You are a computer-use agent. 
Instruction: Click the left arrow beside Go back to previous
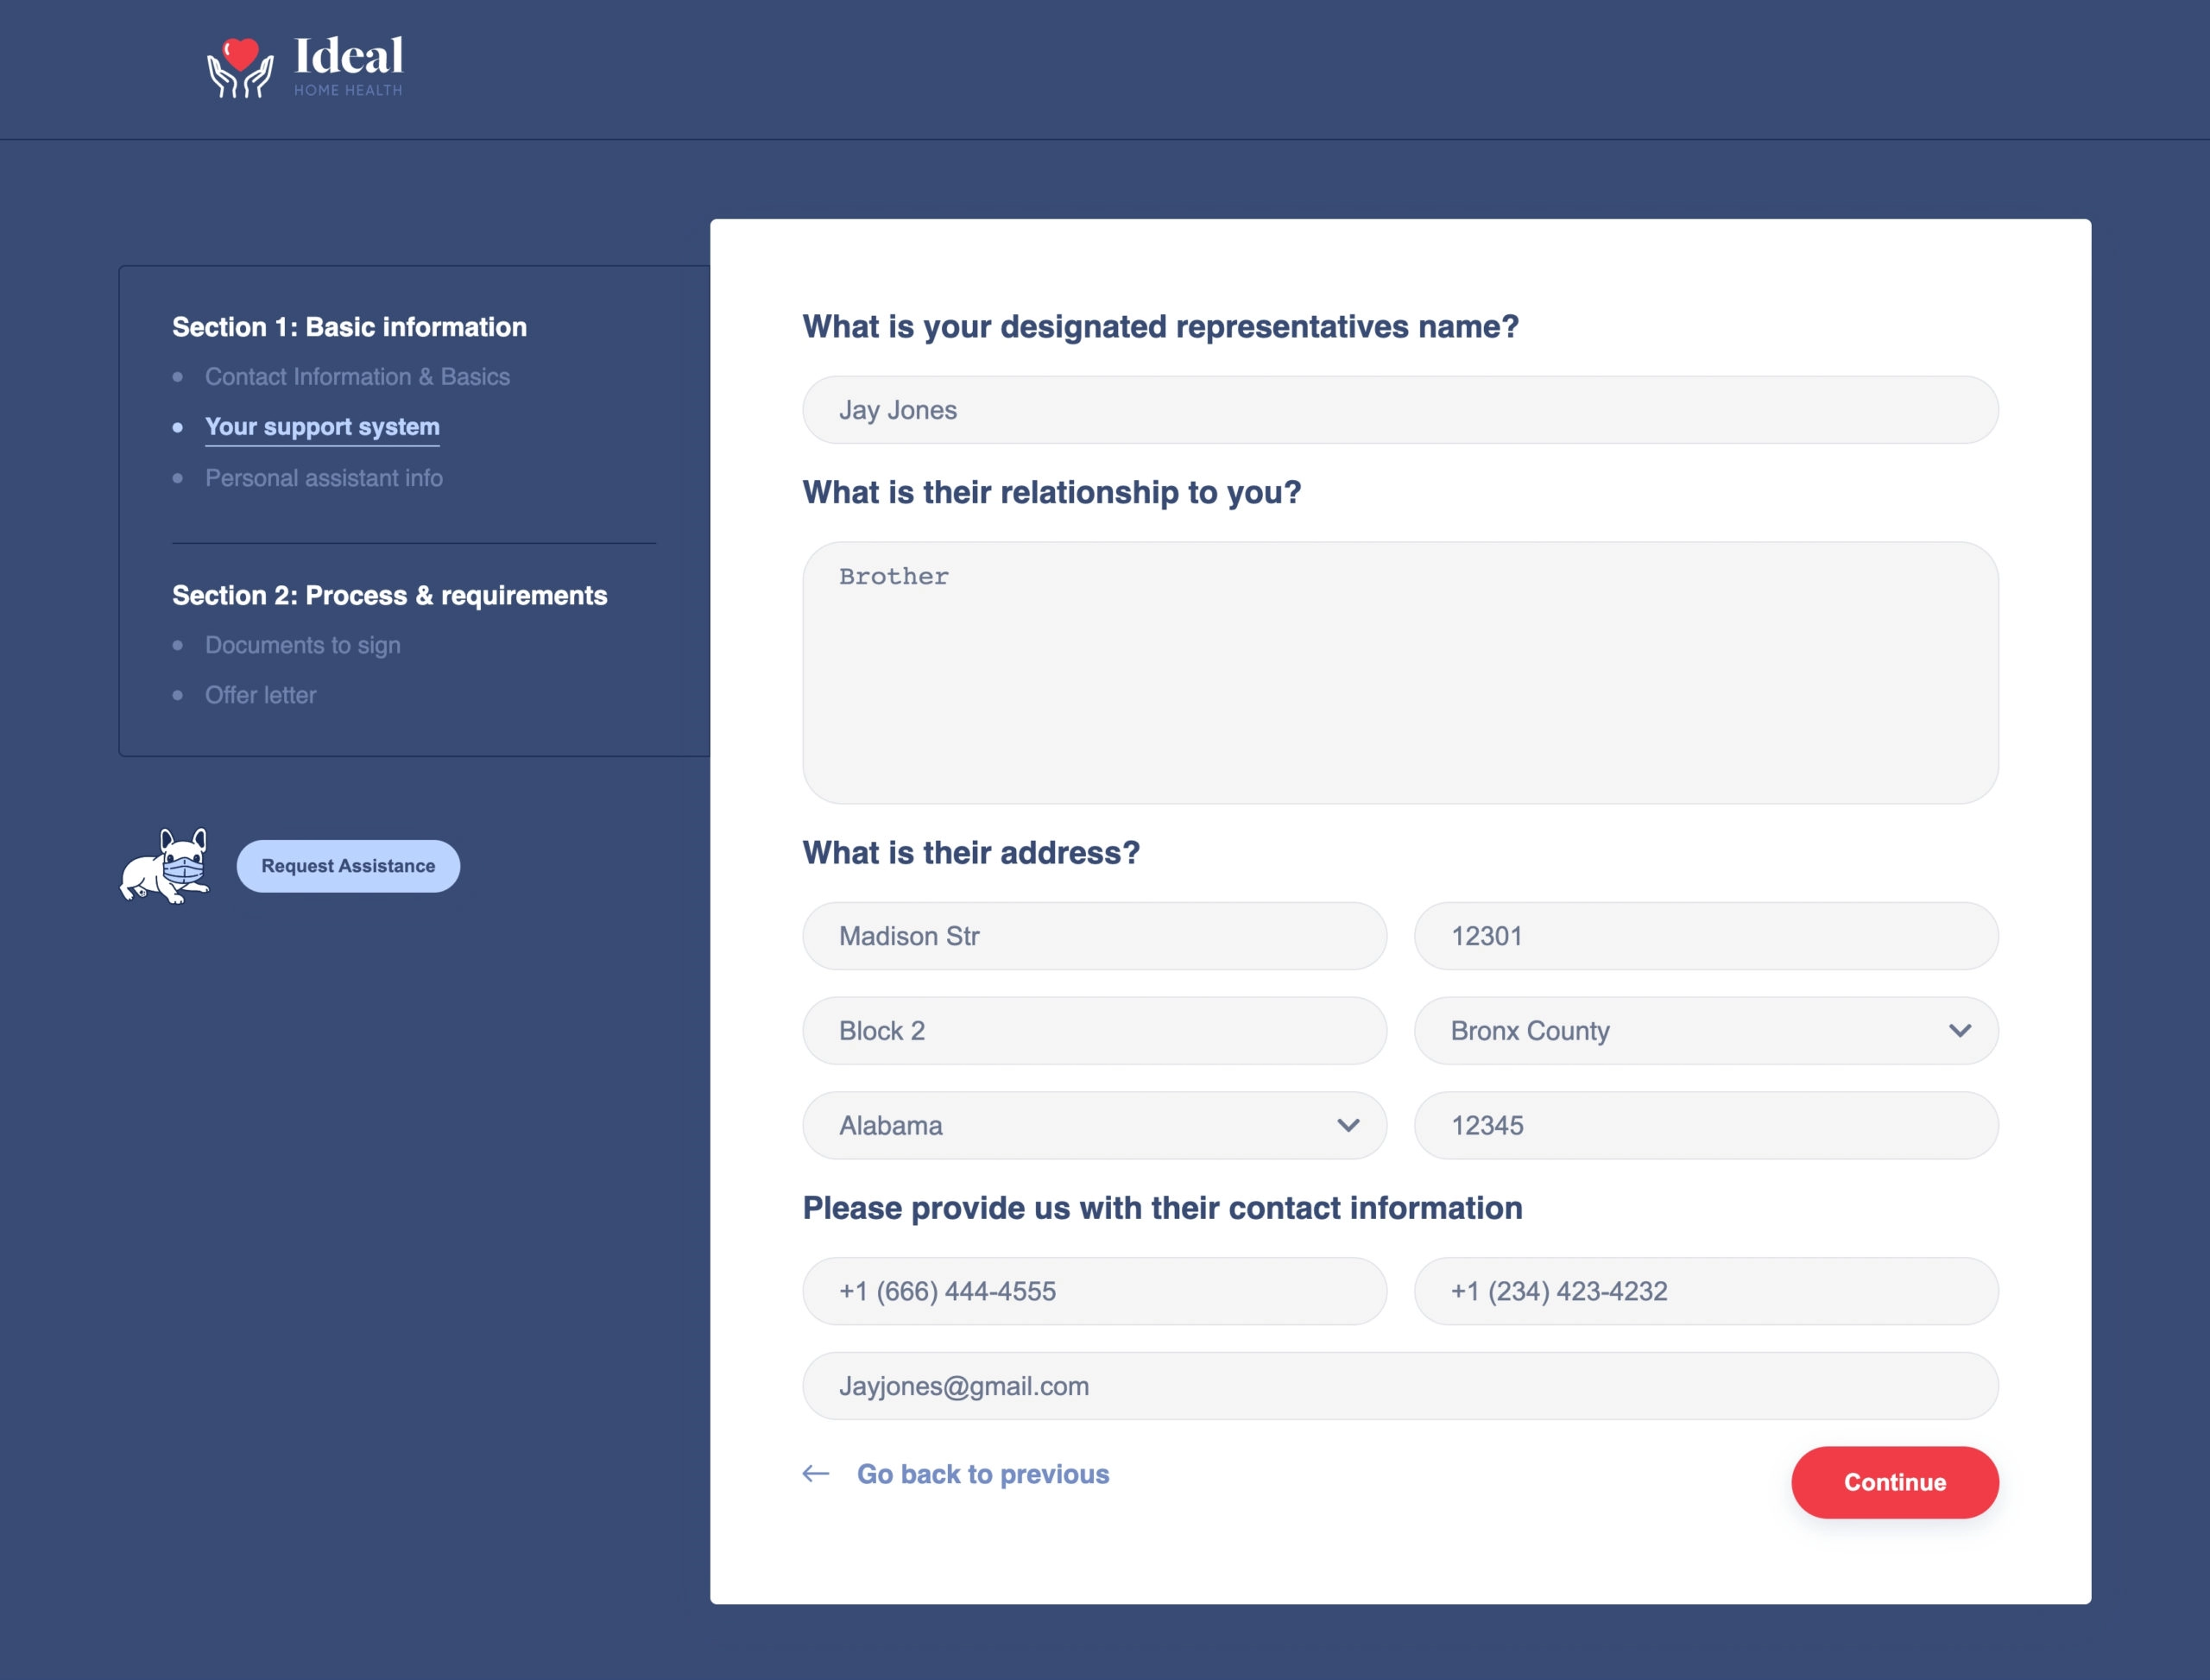pyautogui.click(x=816, y=1473)
